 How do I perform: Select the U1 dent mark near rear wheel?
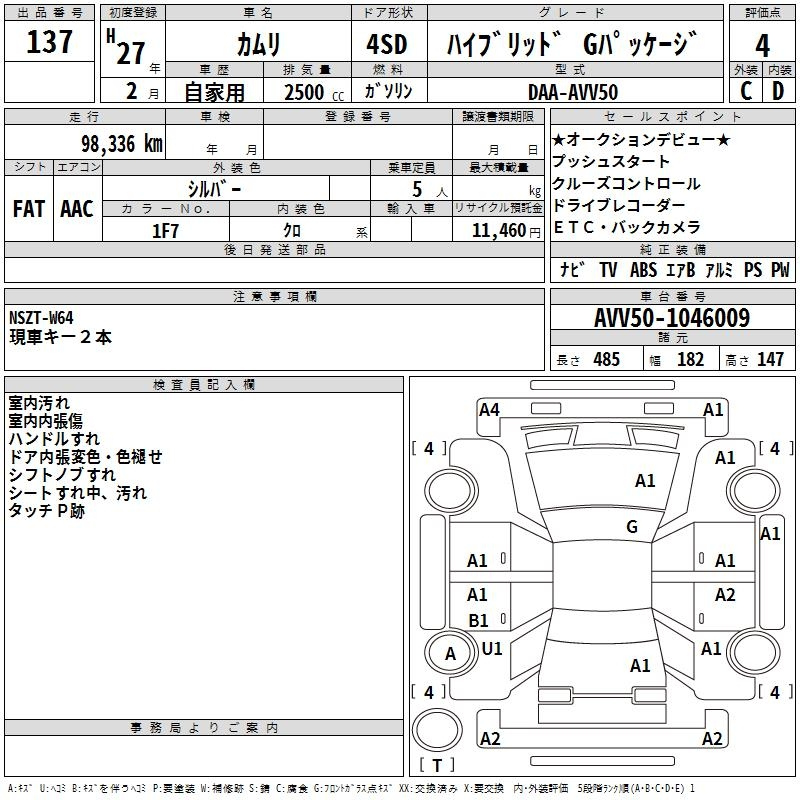pyautogui.click(x=492, y=648)
